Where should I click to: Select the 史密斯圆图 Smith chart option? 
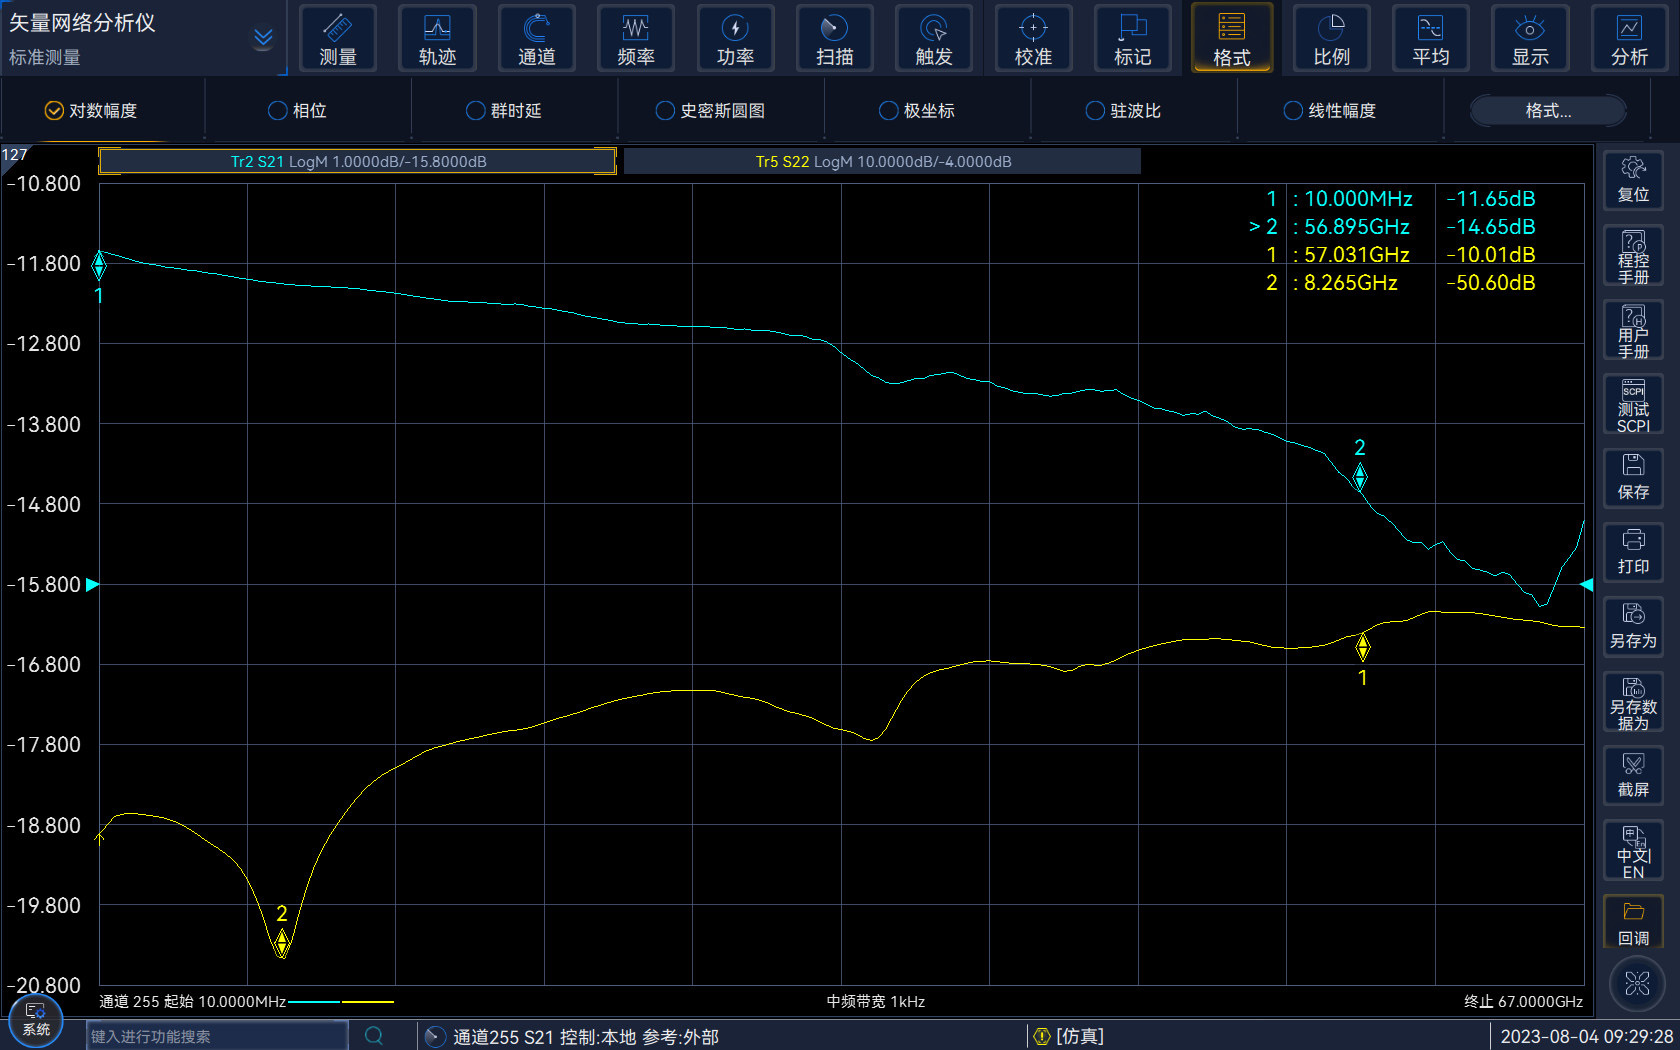click(710, 111)
